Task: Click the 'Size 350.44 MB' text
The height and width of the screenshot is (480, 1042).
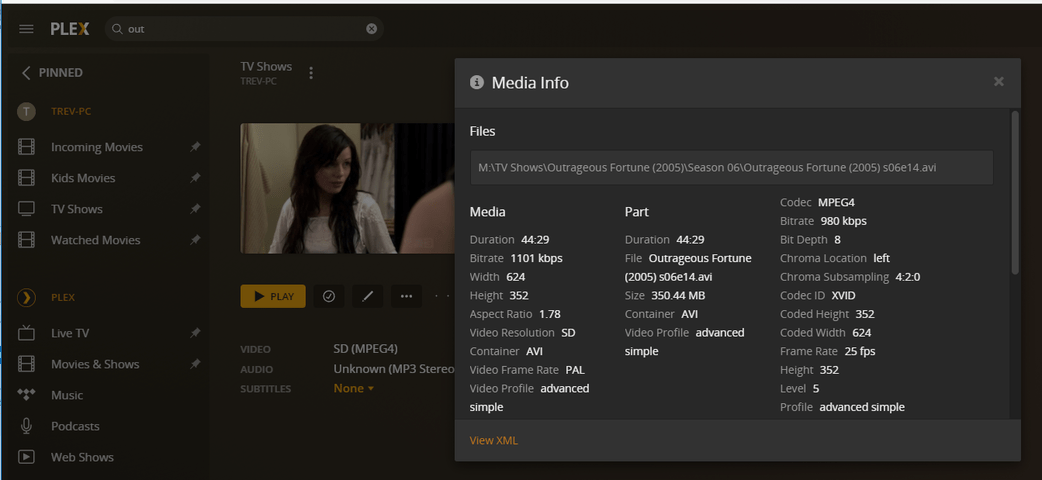Action: (x=665, y=295)
